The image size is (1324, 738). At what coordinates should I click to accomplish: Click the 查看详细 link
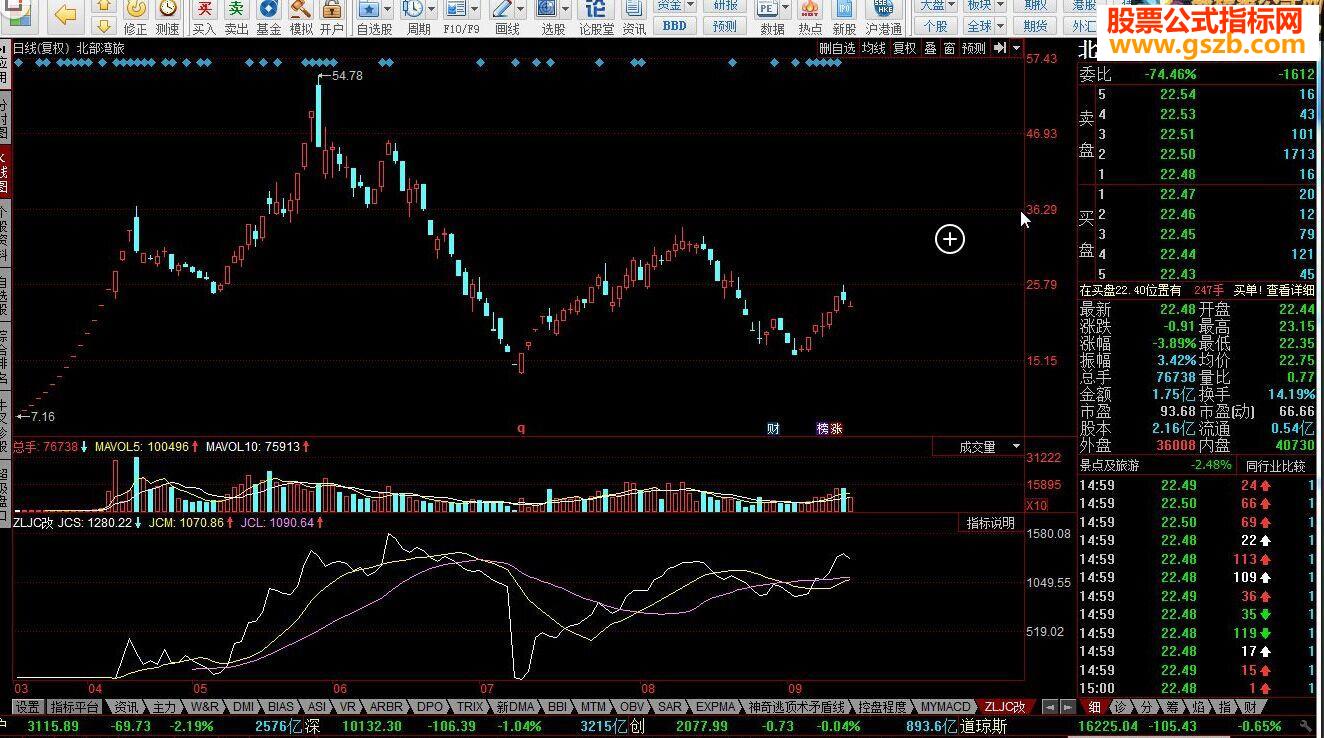coord(1290,290)
